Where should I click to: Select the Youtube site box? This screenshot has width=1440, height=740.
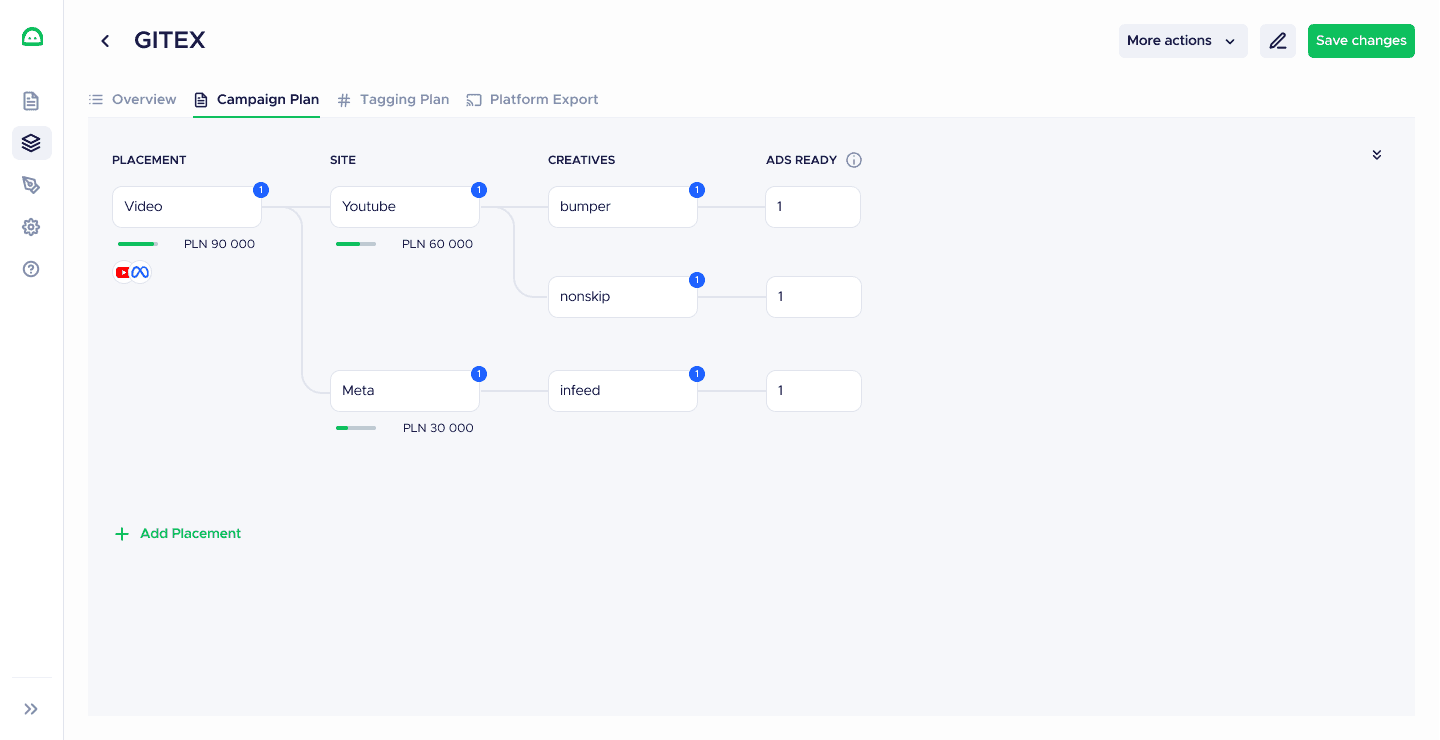click(405, 207)
